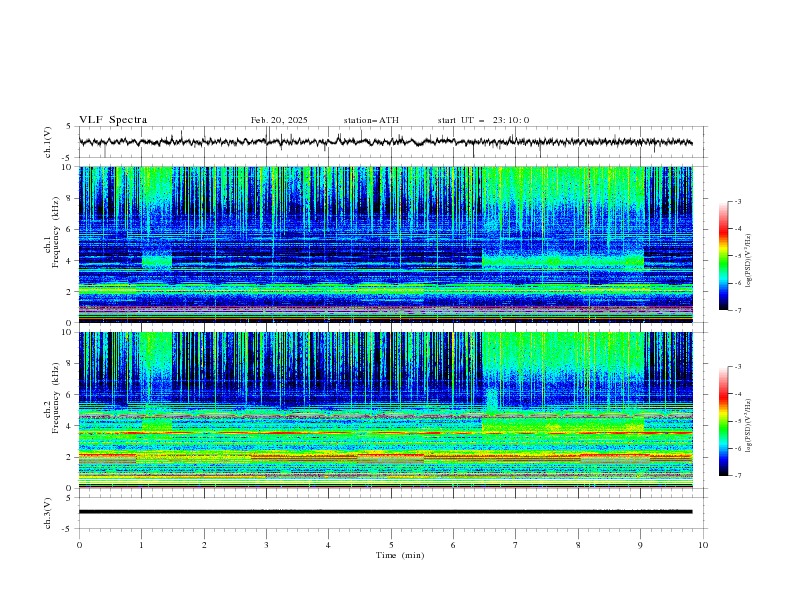792x612 pixels.
Task: Click the "ch.1(V)" waveform axis label
Action: pos(48,142)
